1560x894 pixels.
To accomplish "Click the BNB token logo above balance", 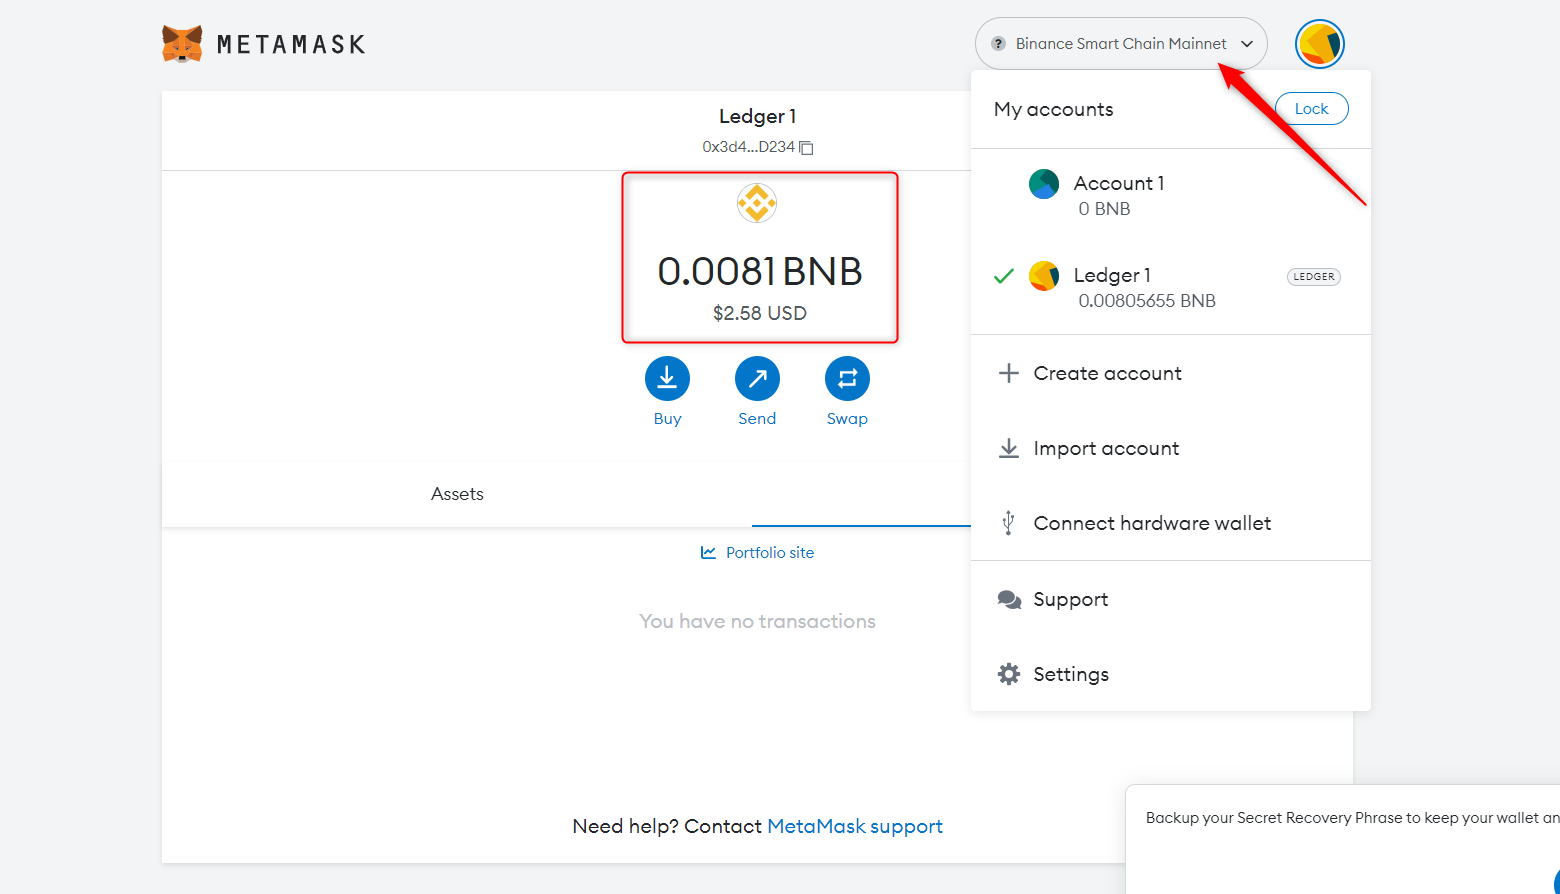I will pos(757,203).
